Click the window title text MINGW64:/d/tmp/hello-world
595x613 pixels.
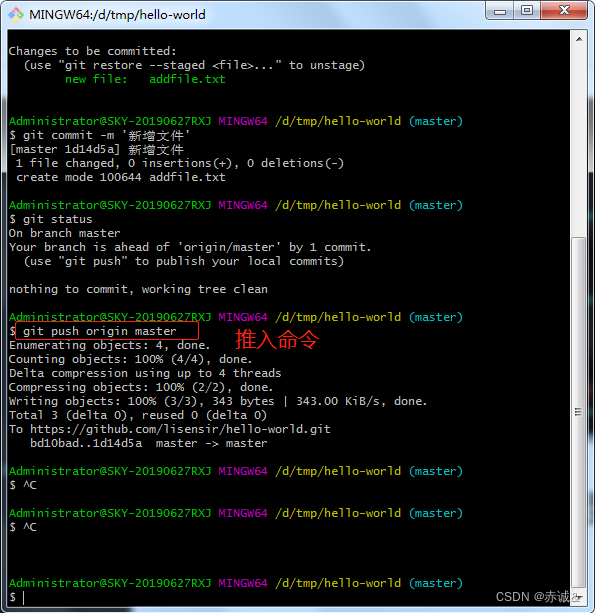tap(117, 15)
